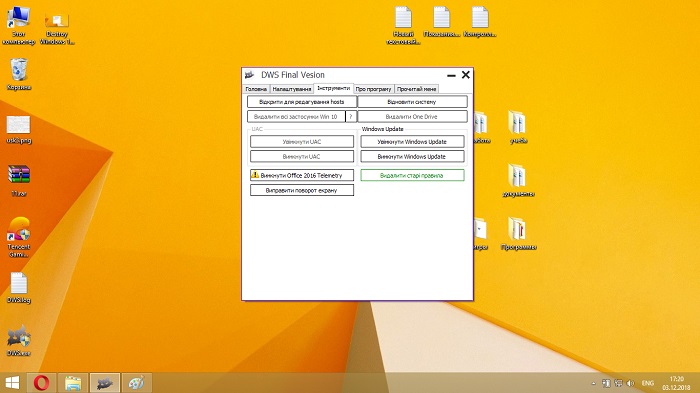Select the Інструменти tab
Viewport: 700px width, 393px height.
pyautogui.click(x=333, y=88)
